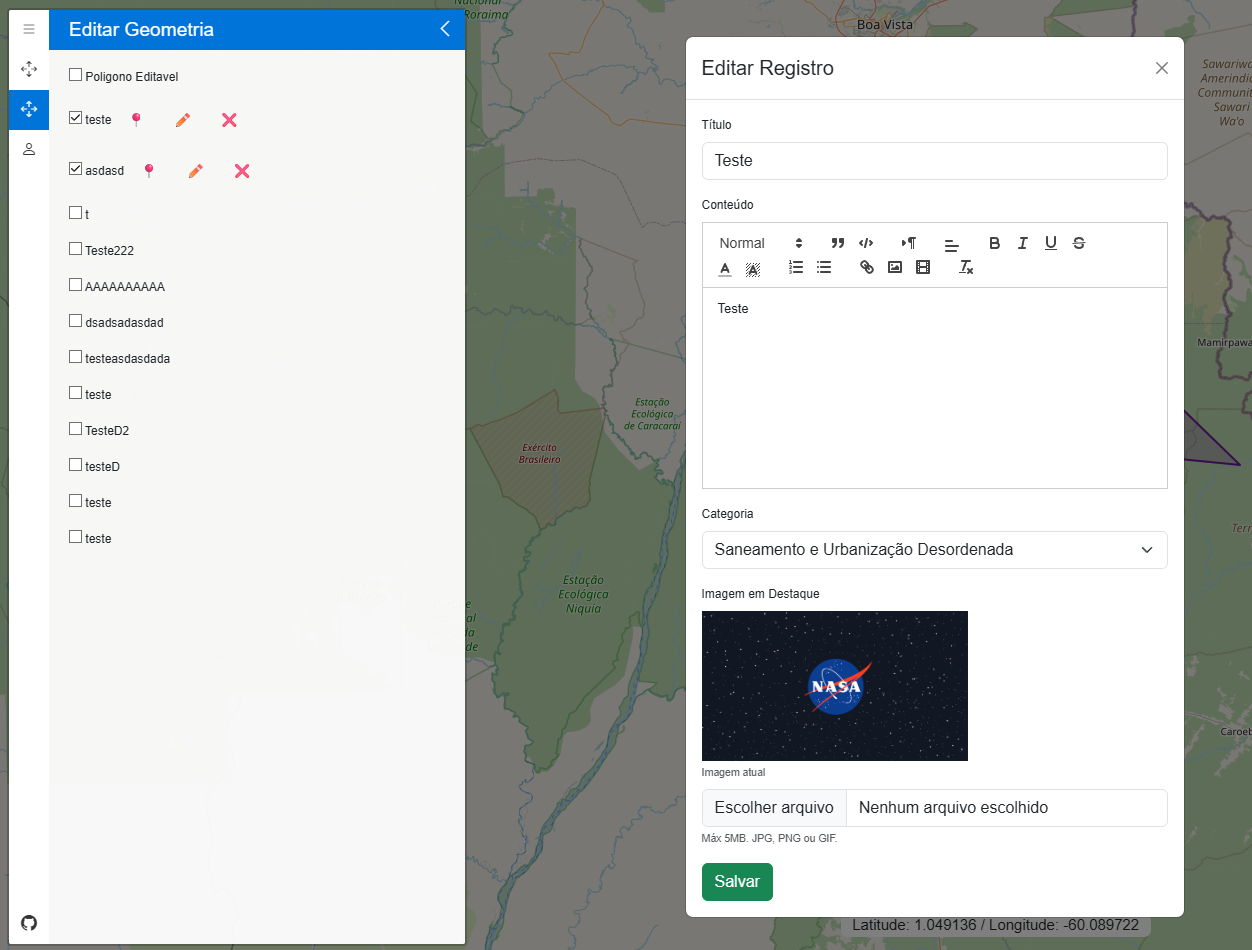Insert a link with the link icon

coord(867,267)
